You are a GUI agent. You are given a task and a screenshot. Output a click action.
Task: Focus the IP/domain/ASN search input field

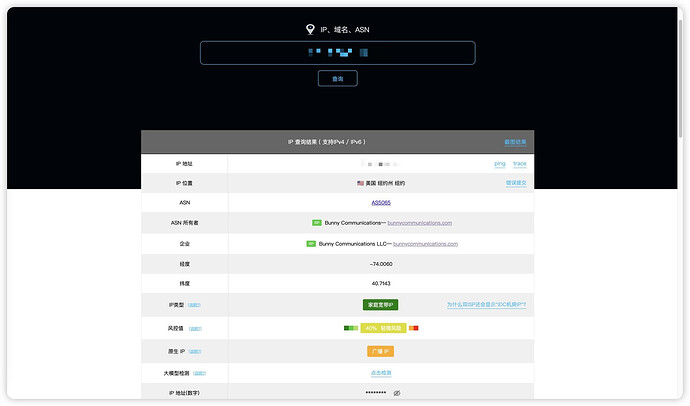[338, 53]
